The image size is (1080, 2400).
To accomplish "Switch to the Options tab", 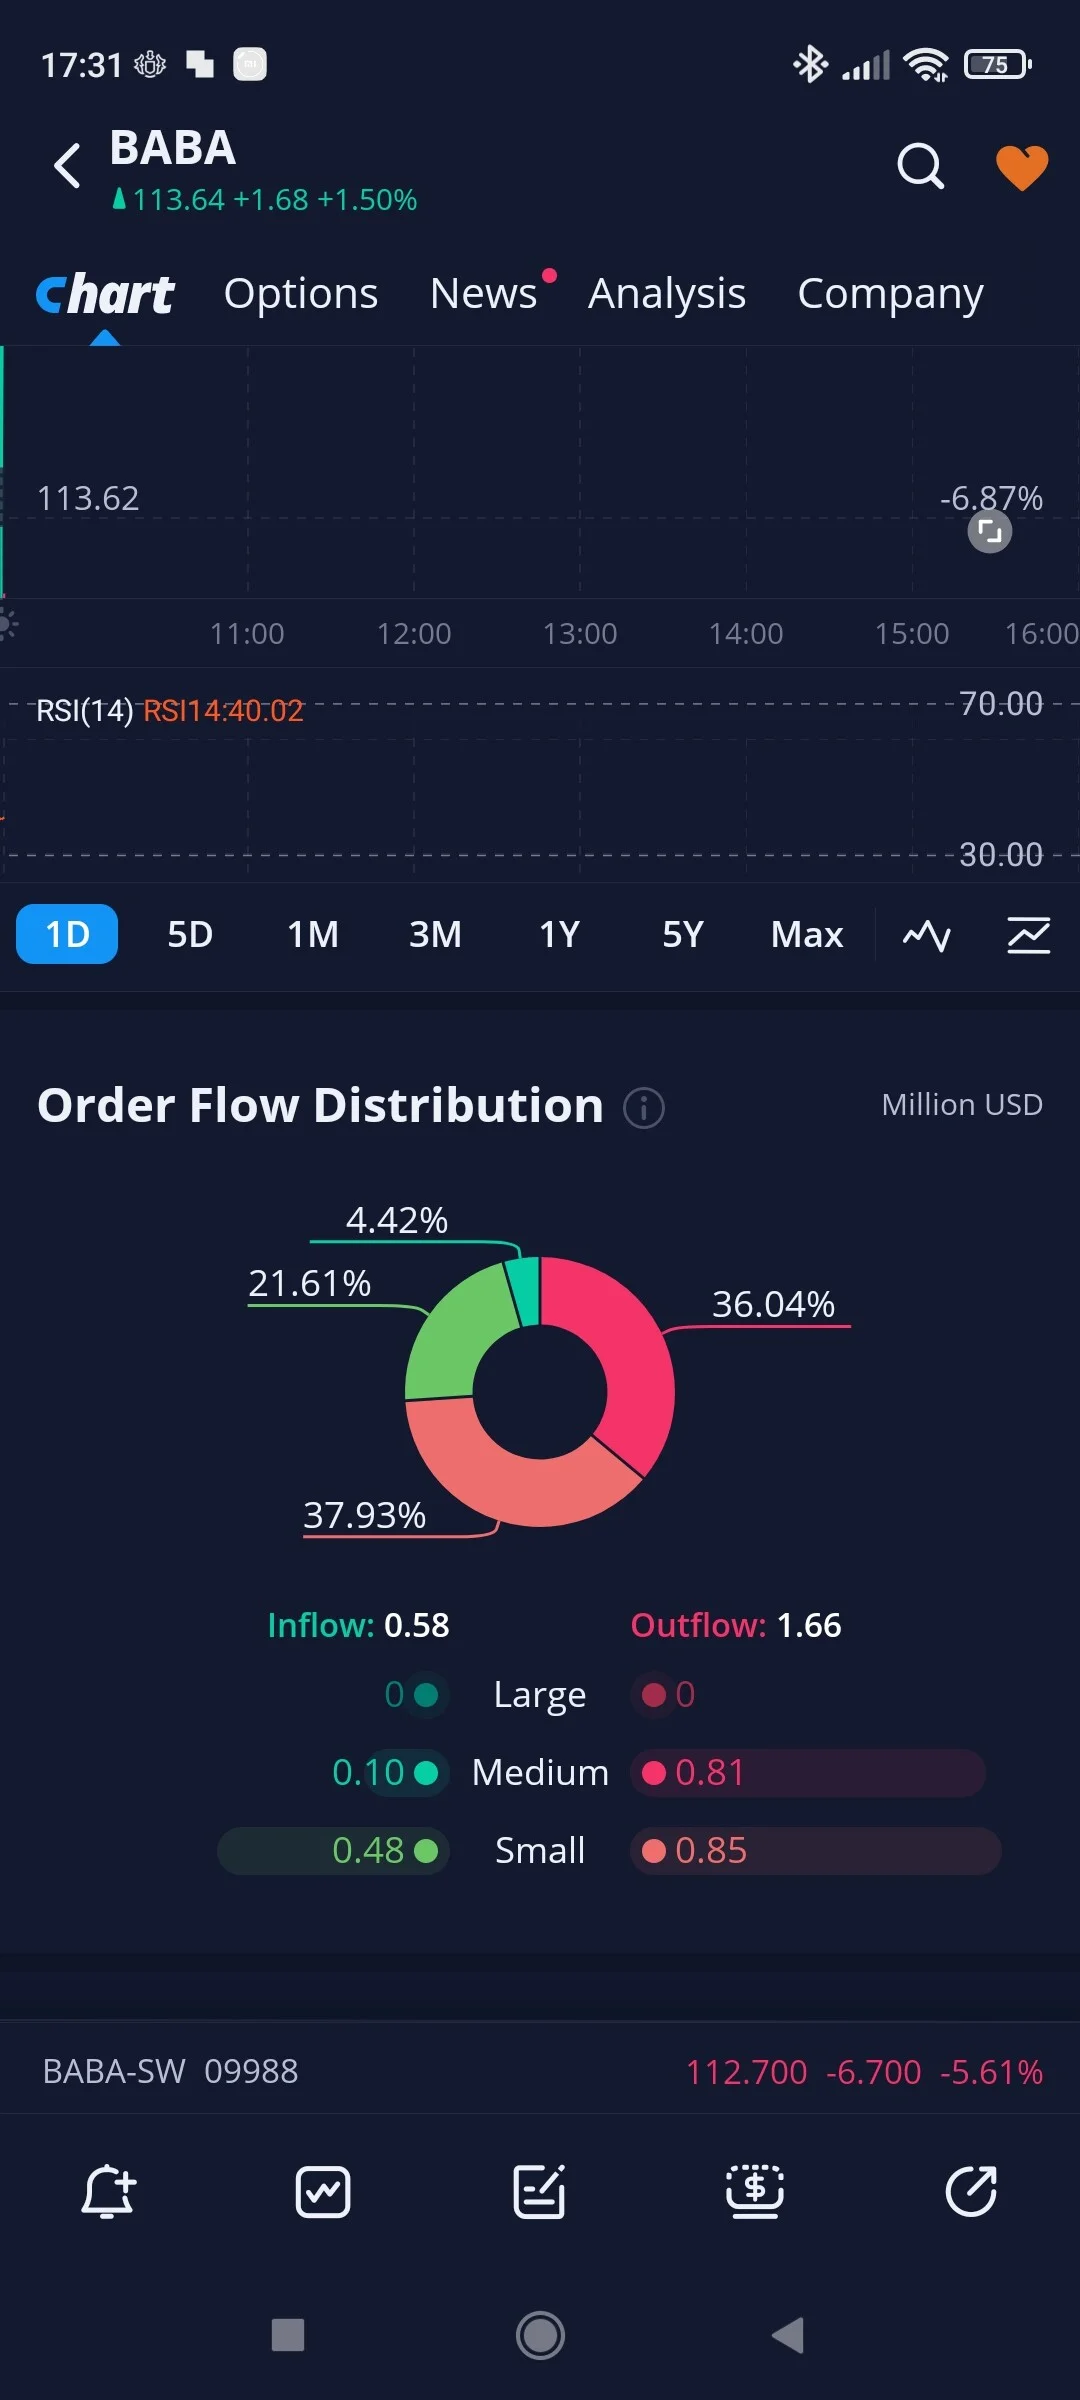I will point(301,294).
